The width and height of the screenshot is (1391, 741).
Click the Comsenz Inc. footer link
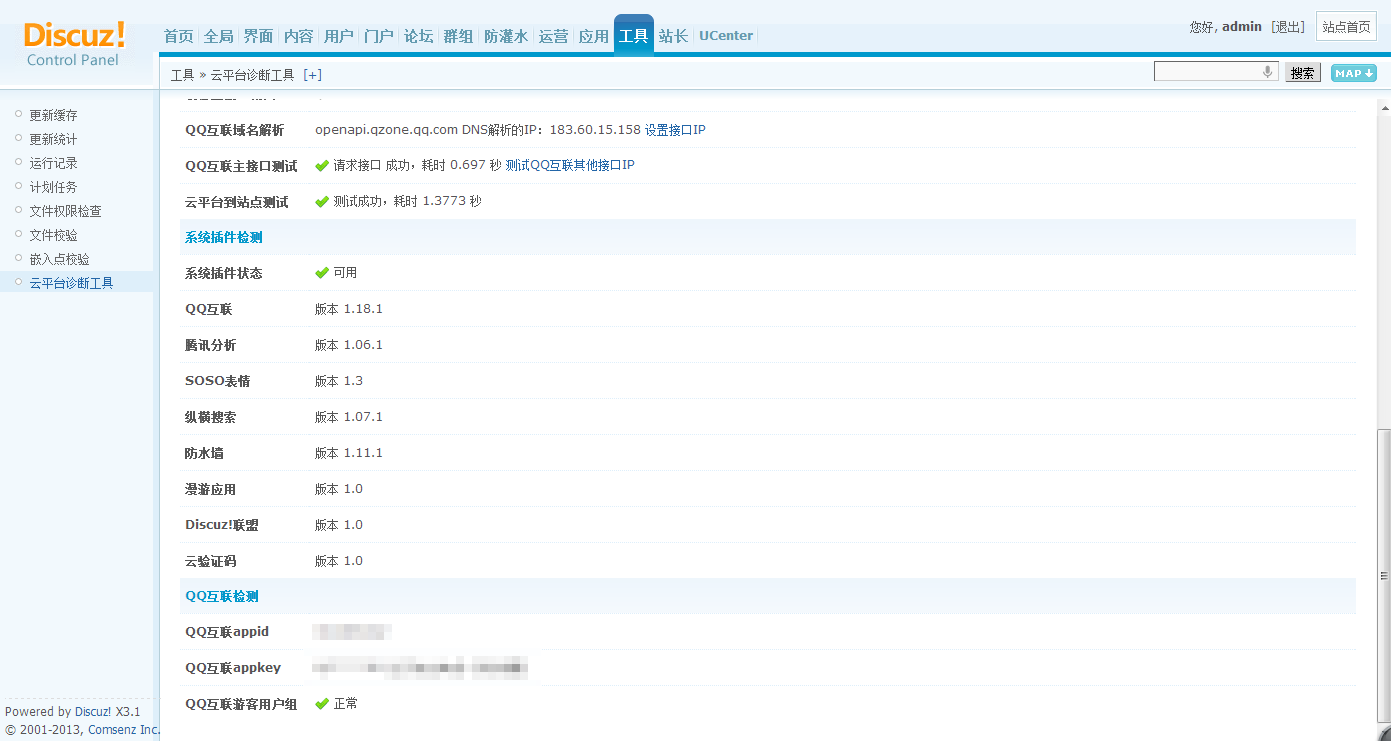tap(124, 730)
